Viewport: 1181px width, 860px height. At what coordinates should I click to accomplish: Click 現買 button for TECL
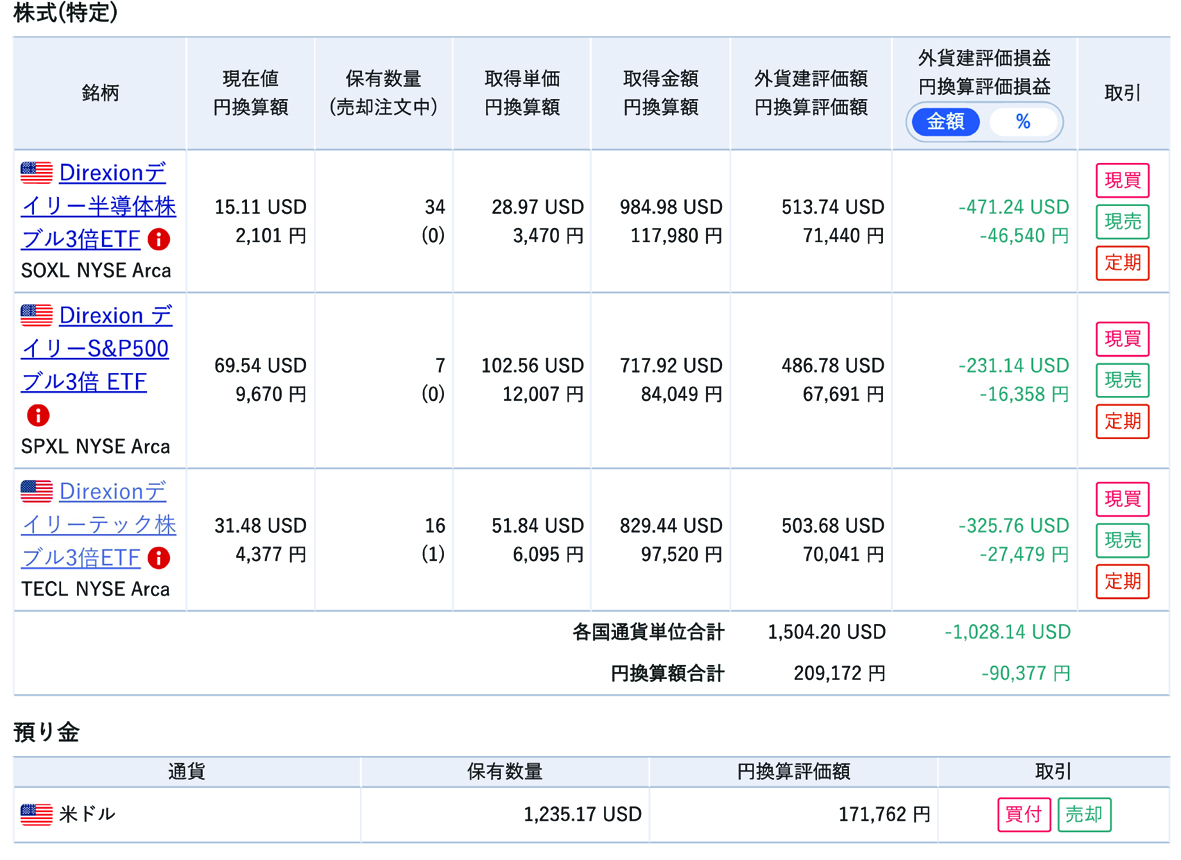point(1122,499)
